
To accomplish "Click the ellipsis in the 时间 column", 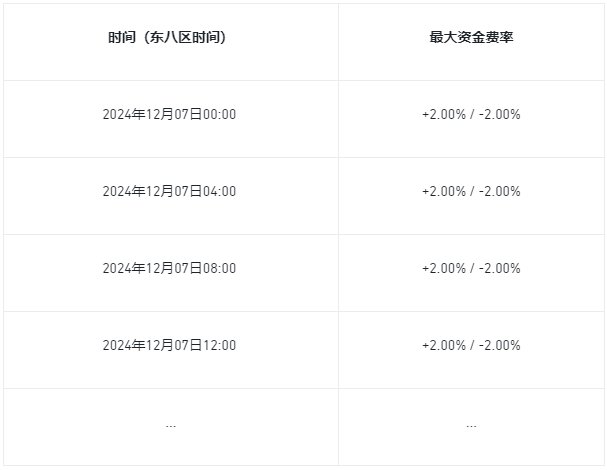I will (170, 426).
